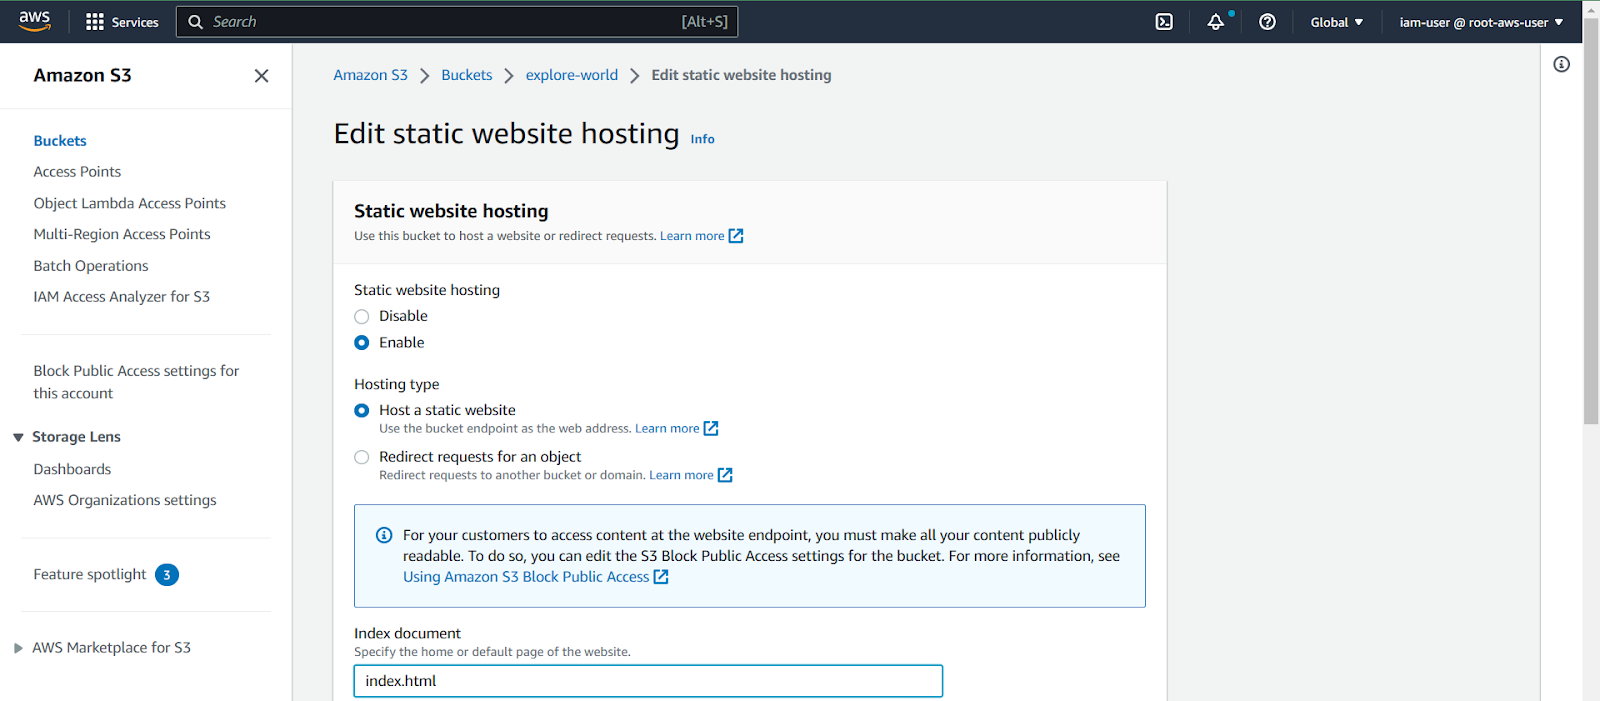The width and height of the screenshot is (1600, 701).
Task: Open the notifications bell icon
Action: 1216,22
